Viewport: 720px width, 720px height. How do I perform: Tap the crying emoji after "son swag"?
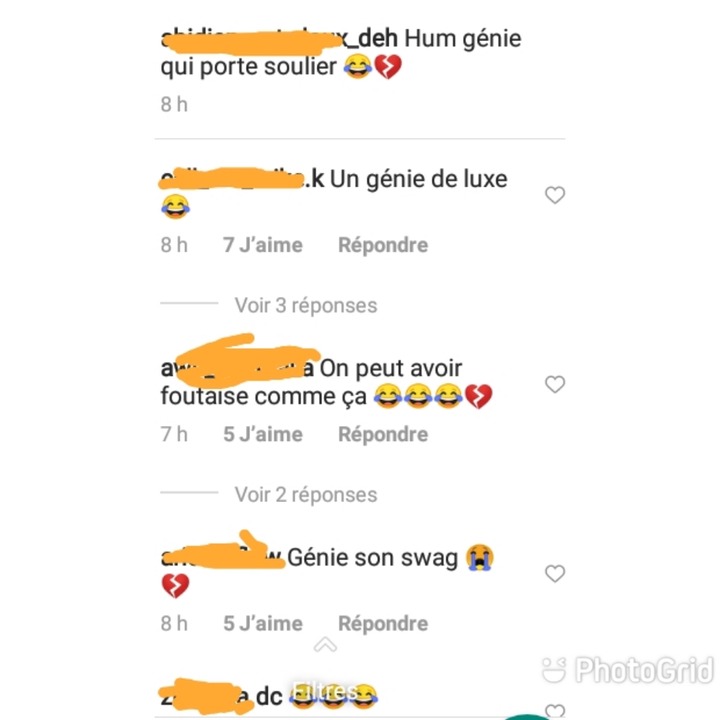(x=479, y=557)
